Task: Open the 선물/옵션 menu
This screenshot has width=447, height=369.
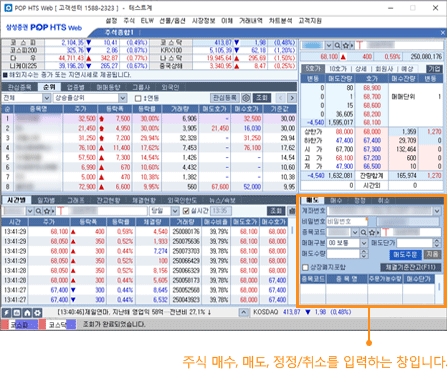Action: coord(172,21)
